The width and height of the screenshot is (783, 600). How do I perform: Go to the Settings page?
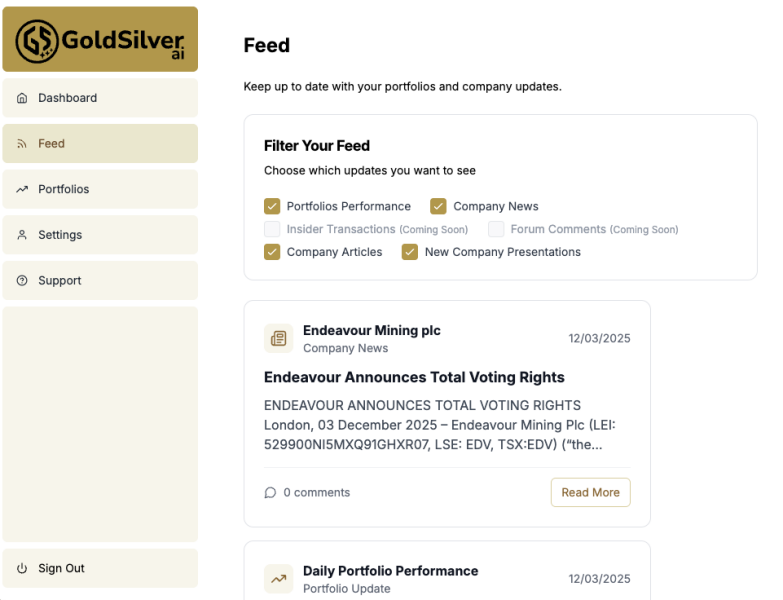[x=60, y=235]
